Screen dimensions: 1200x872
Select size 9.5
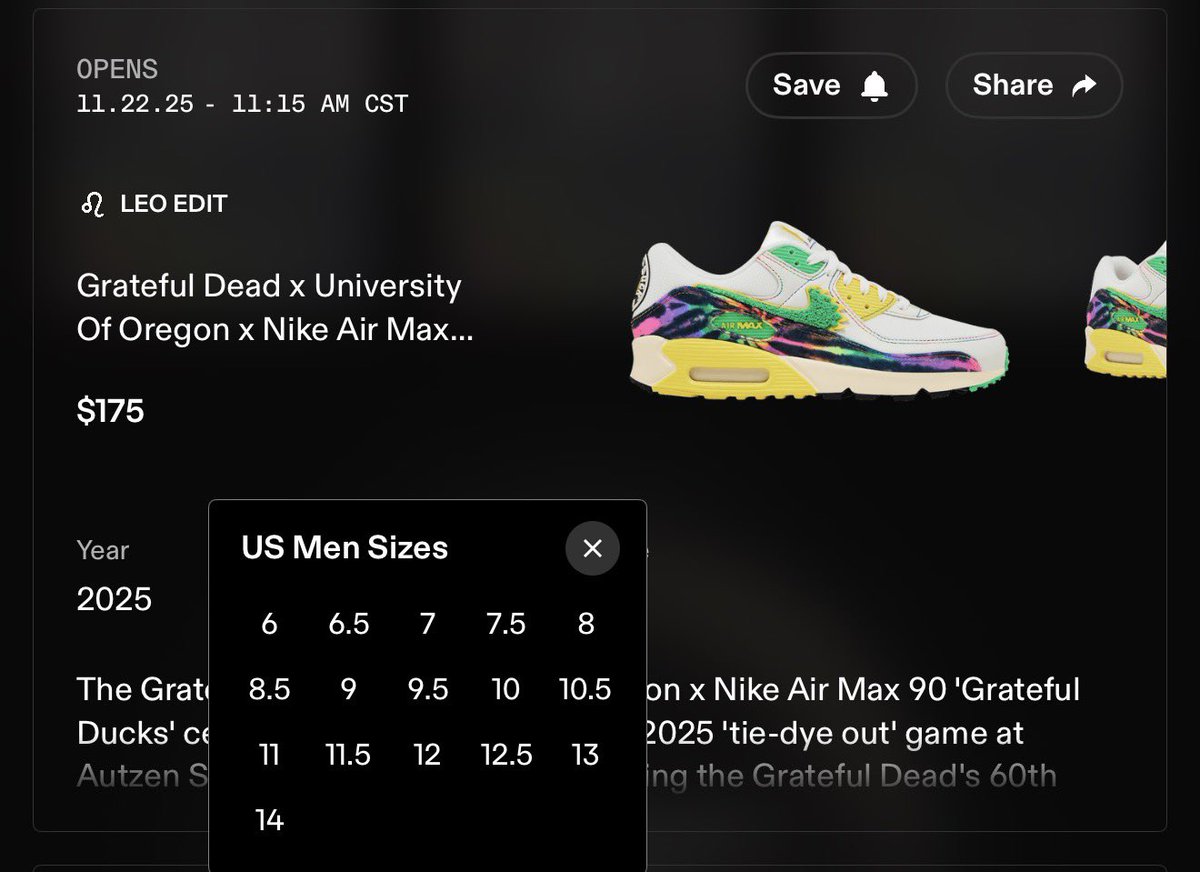(x=428, y=689)
